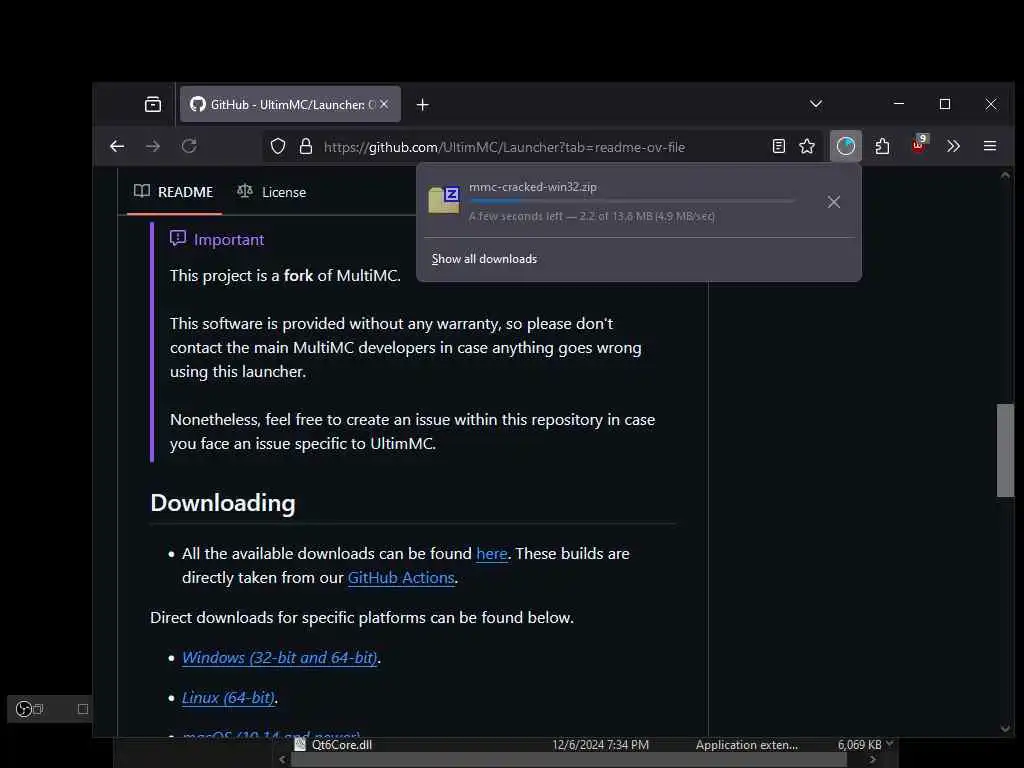Go back to the previous page
This screenshot has height=768, width=1024.
point(117,146)
